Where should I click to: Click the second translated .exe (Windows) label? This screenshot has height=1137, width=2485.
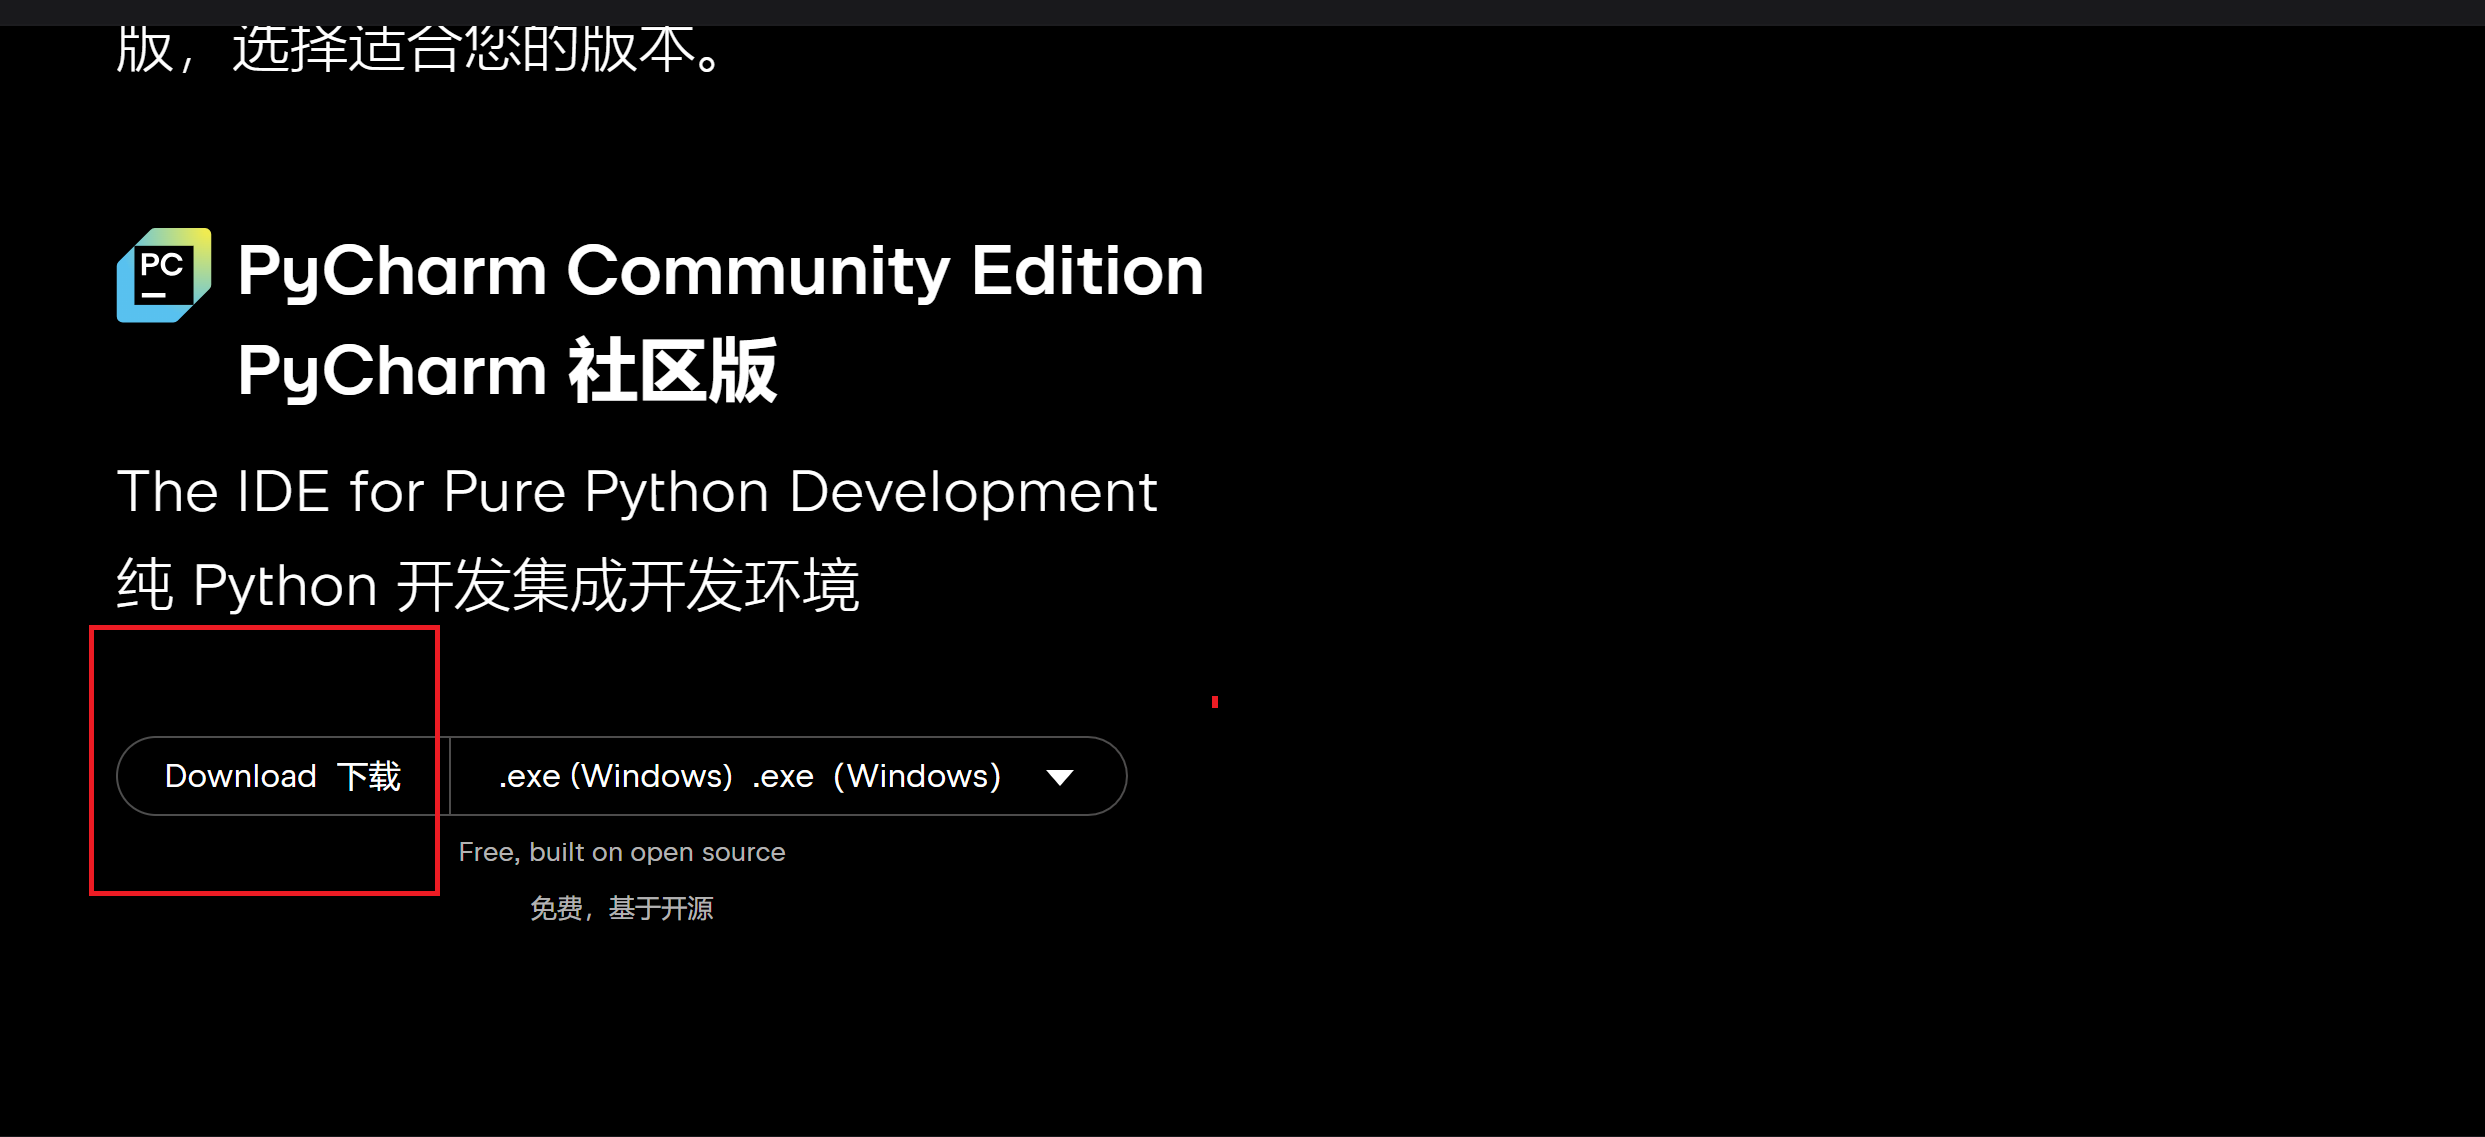[876, 776]
